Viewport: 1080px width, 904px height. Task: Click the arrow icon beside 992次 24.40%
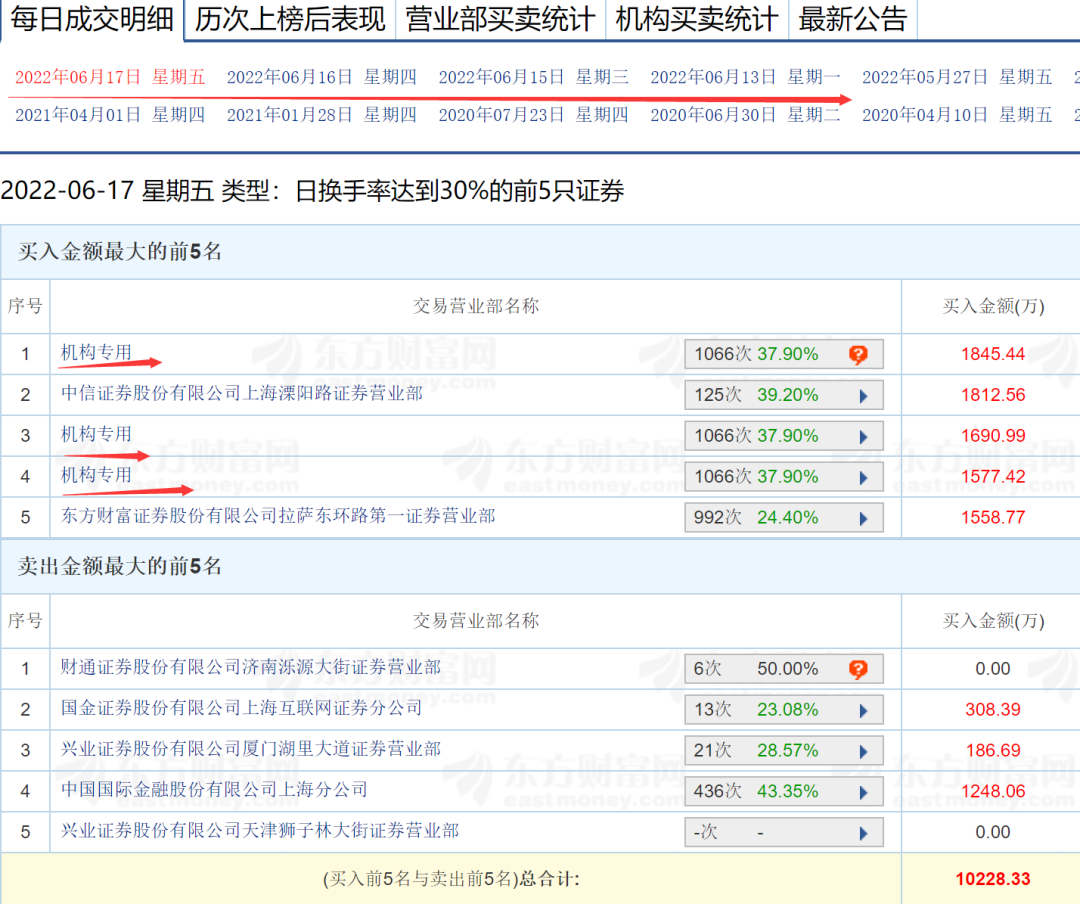coord(863,518)
